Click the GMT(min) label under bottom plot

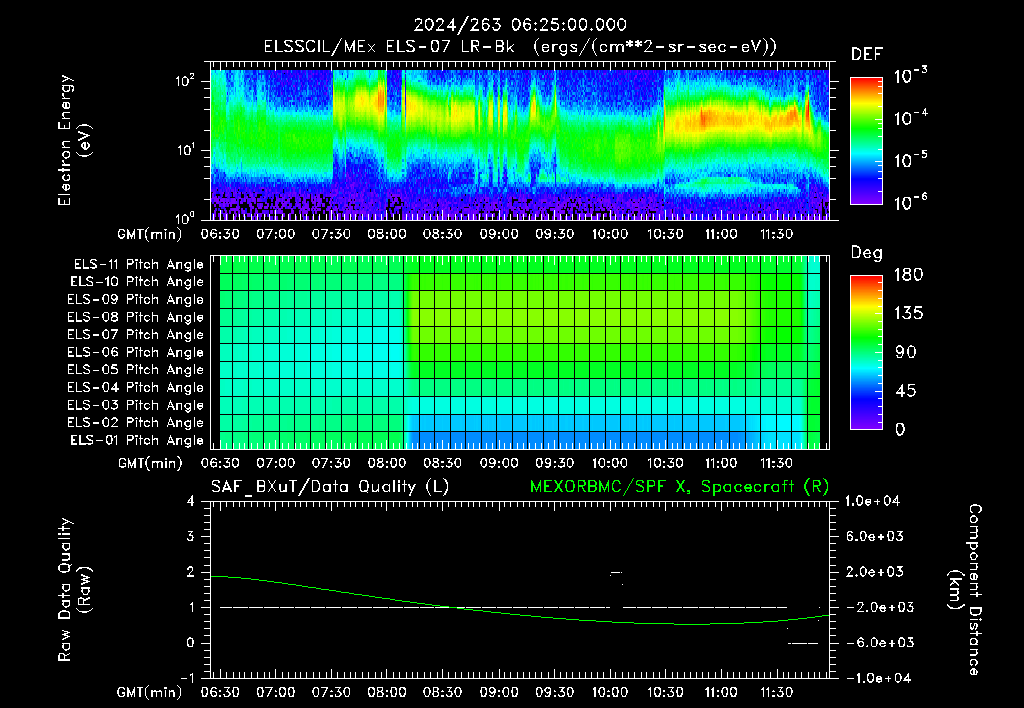pos(150,692)
